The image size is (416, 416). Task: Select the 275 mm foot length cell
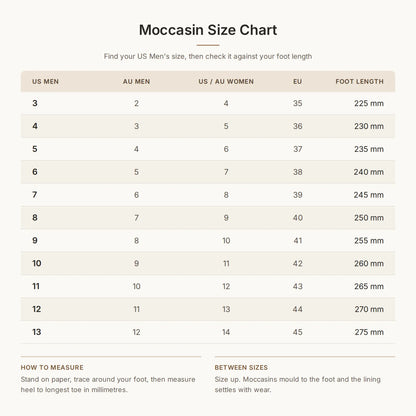point(369,332)
